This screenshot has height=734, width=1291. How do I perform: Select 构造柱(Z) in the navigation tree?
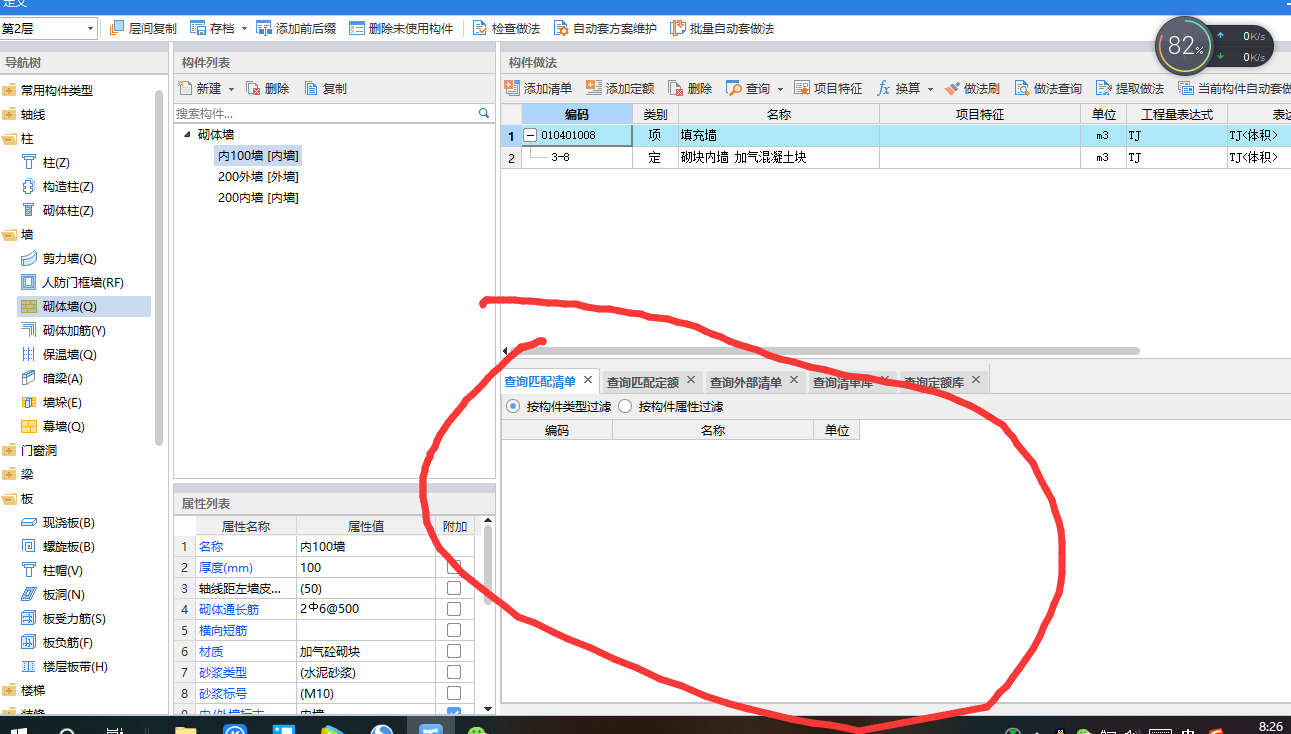pos(67,187)
